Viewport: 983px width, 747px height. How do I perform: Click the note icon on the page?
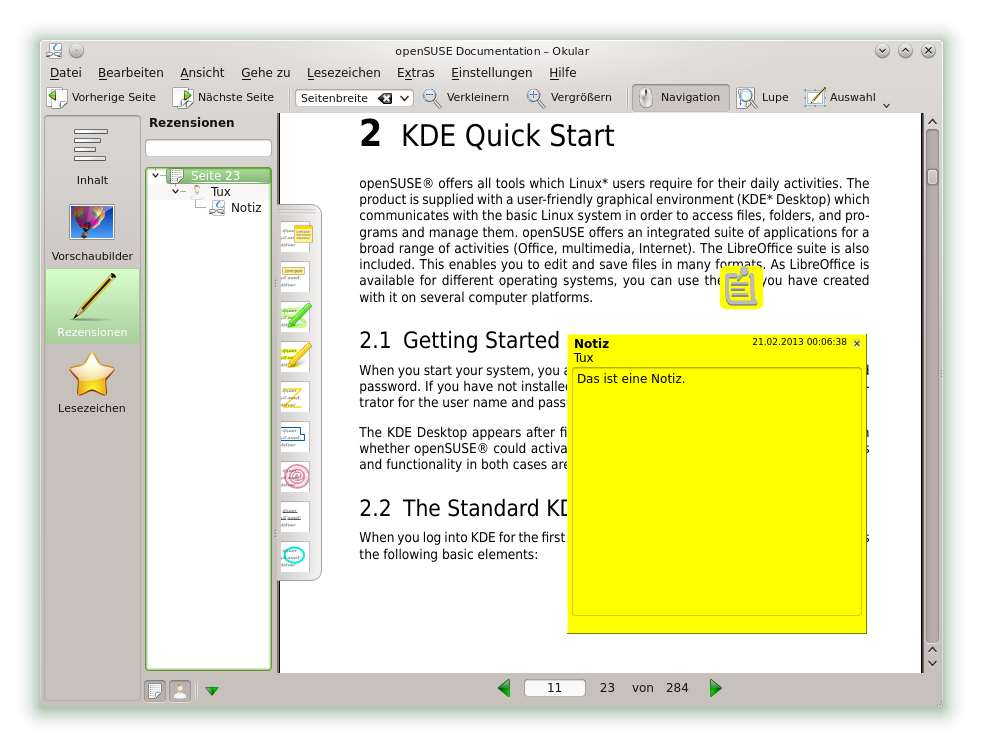741,287
